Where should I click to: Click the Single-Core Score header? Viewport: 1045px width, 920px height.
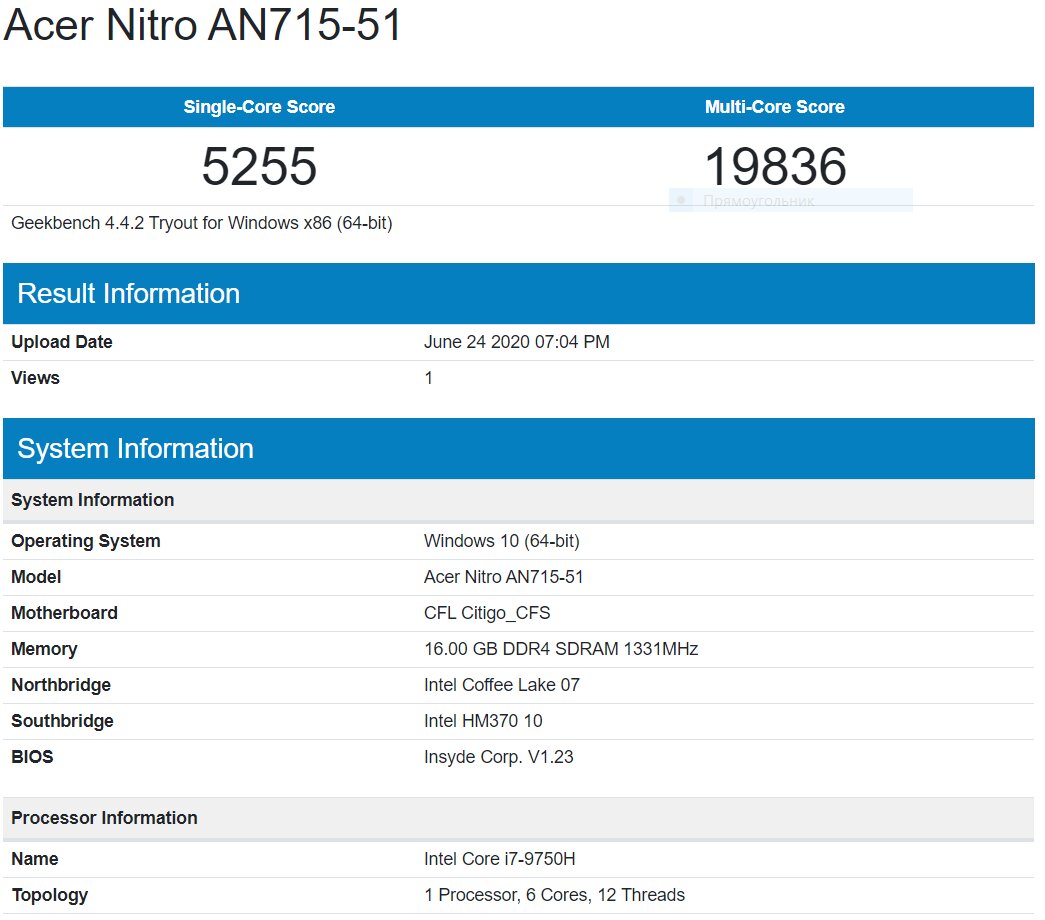(x=259, y=107)
